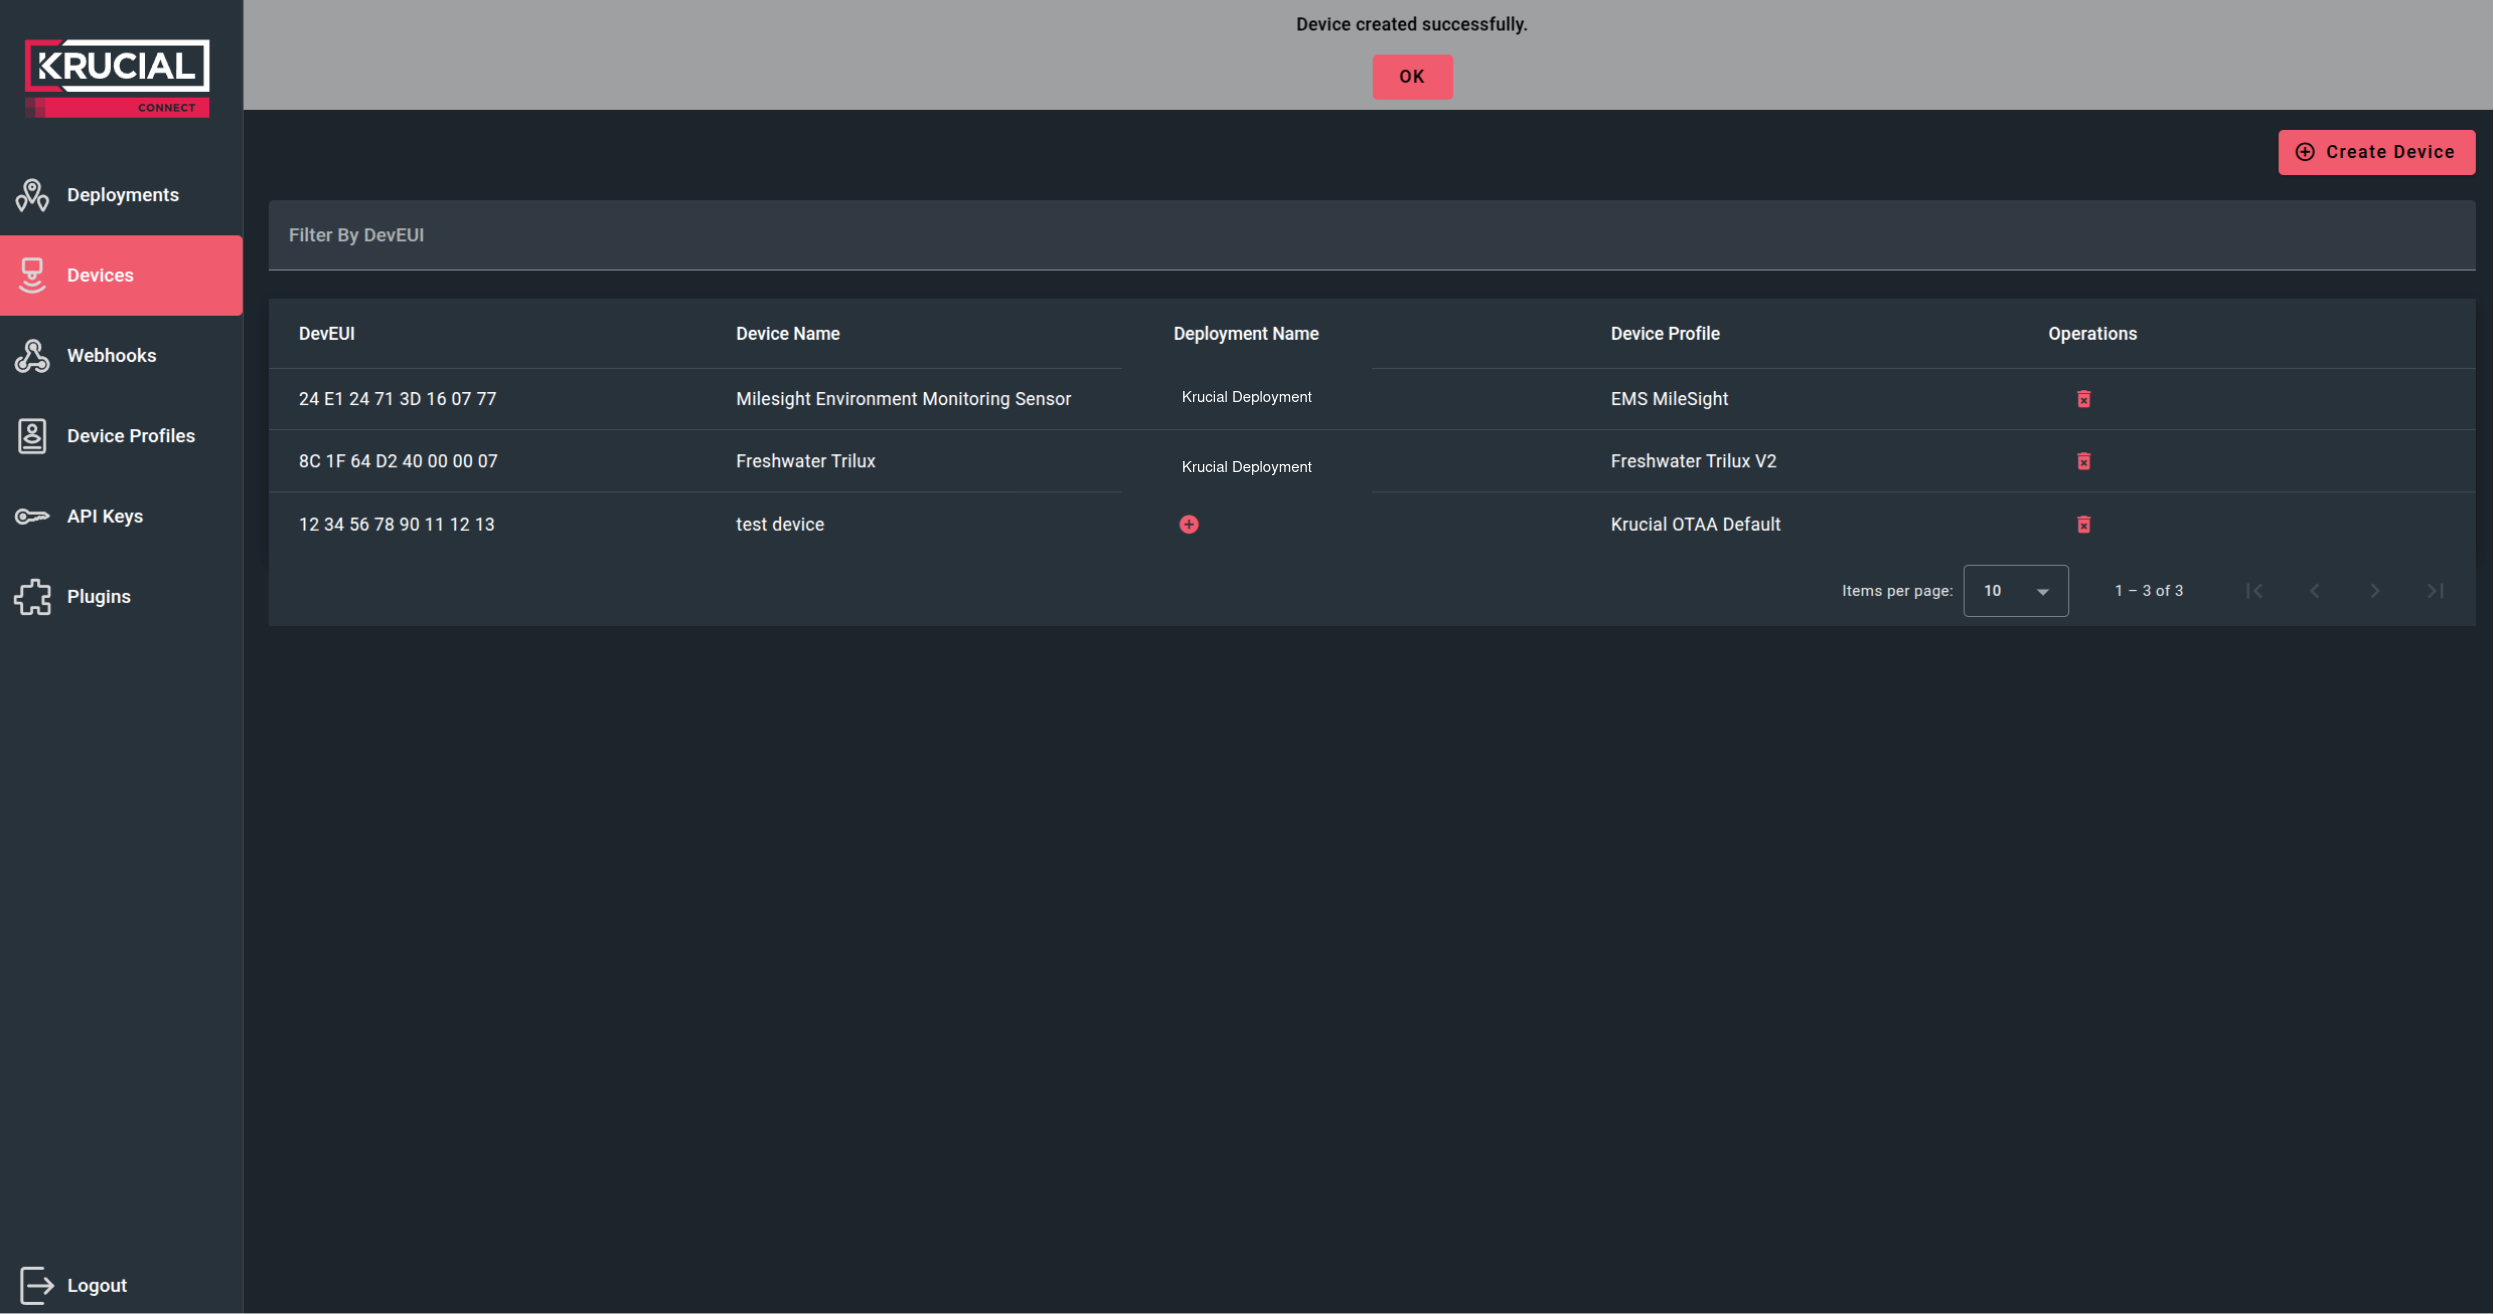Open Deployments in the sidebar

(121, 195)
